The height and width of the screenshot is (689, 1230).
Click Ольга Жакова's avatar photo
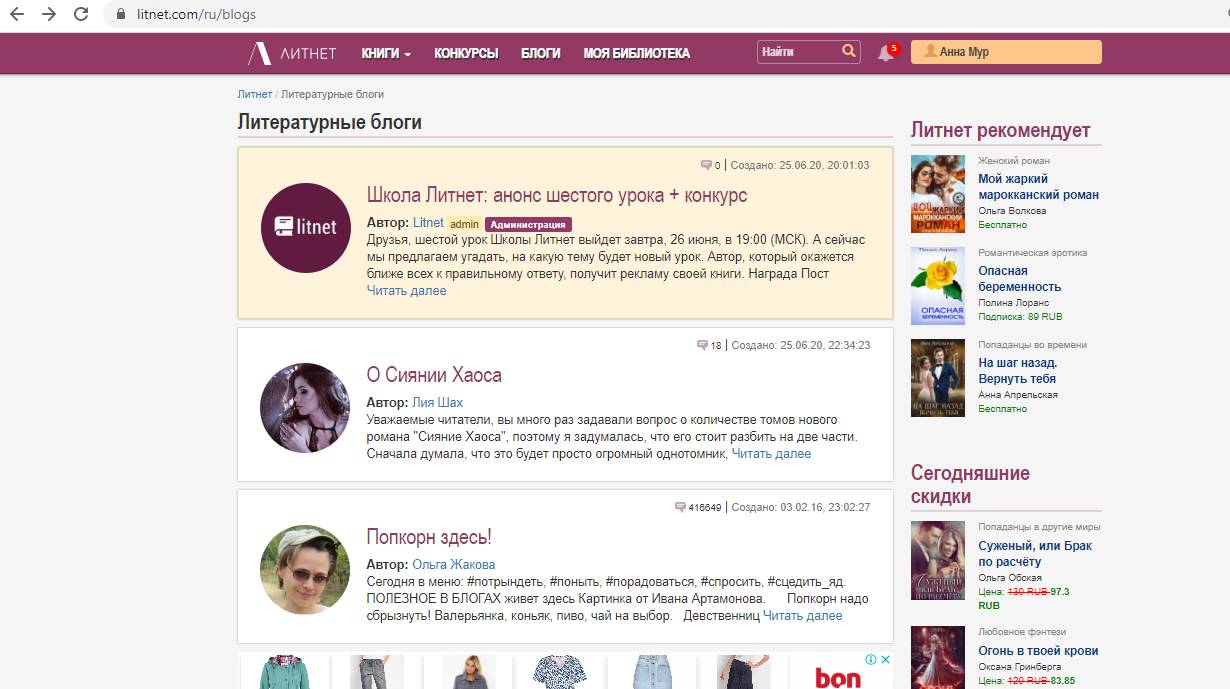pyautogui.click(x=305, y=569)
